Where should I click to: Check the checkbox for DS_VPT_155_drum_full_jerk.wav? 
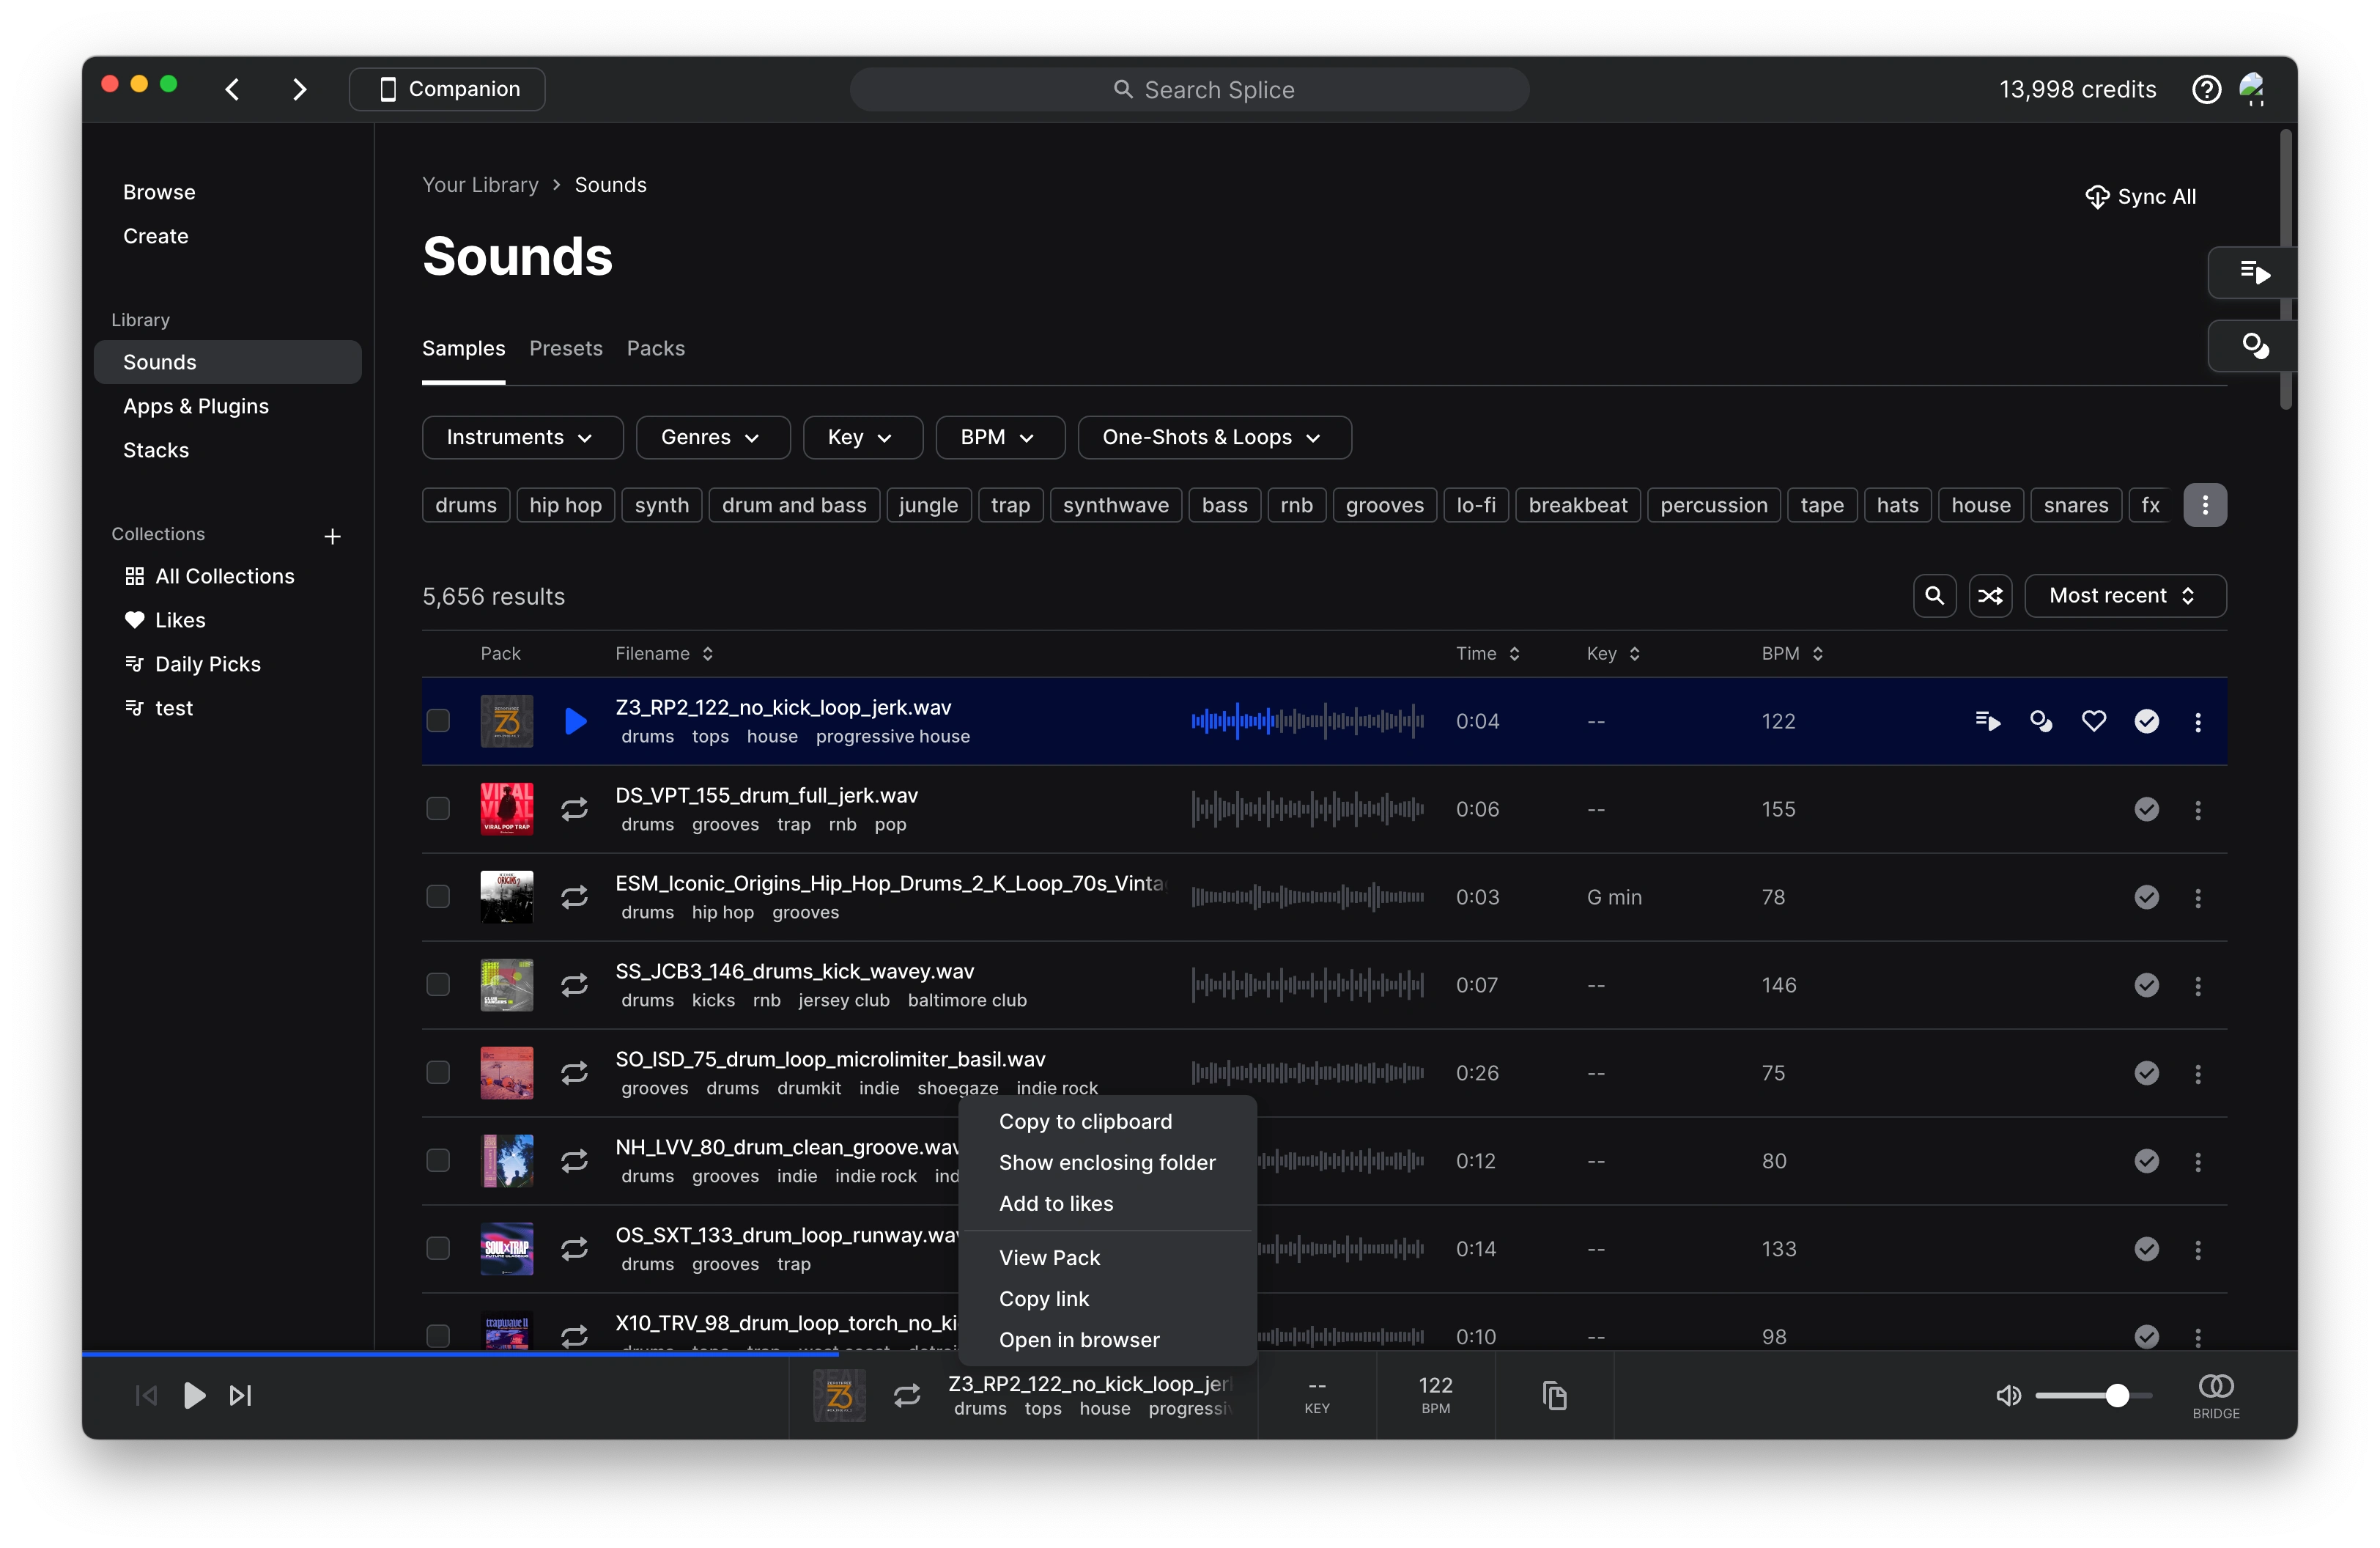pyautogui.click(x=437, y=808)
